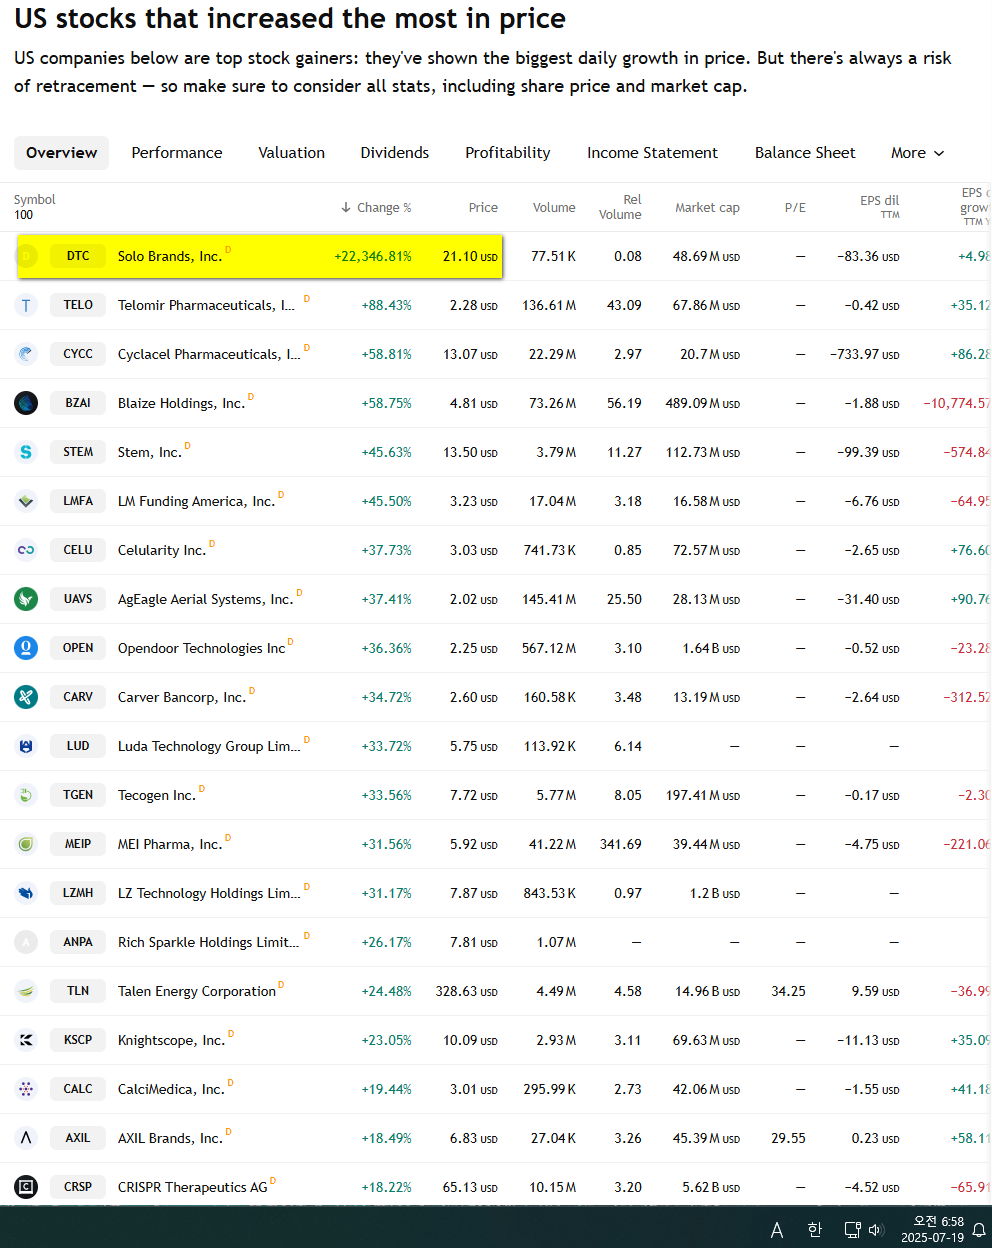Open the BZAI ticker symbol link
Viewport: 992px width, 1248px height.
pos(78,403)
